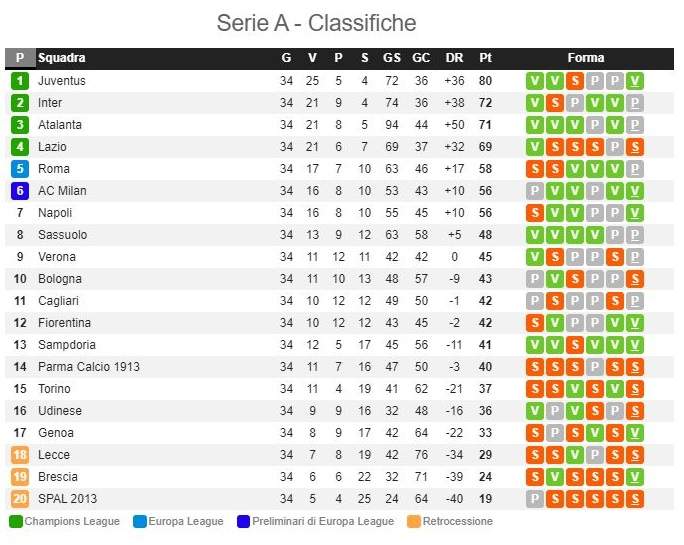Click the Serie A - Classifiche title
This screenshot has height=545, width=684.
pyautogui.click(x=316, y=23)
